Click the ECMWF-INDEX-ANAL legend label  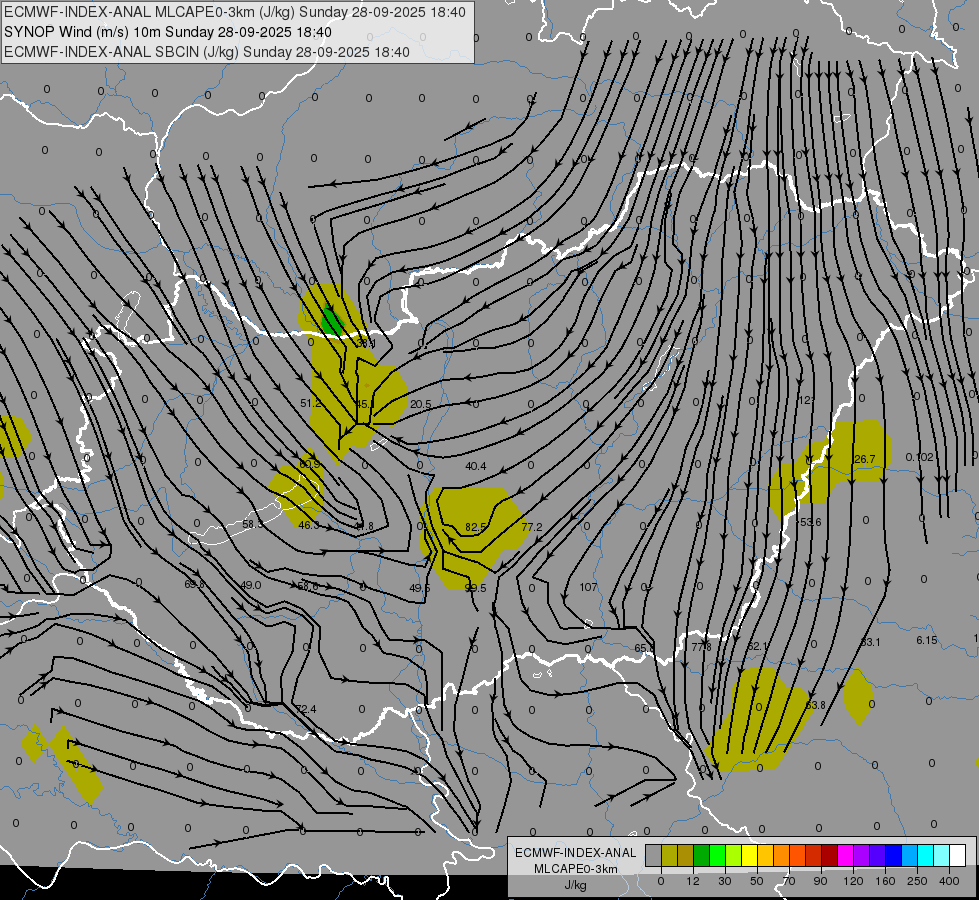point(576,853)
